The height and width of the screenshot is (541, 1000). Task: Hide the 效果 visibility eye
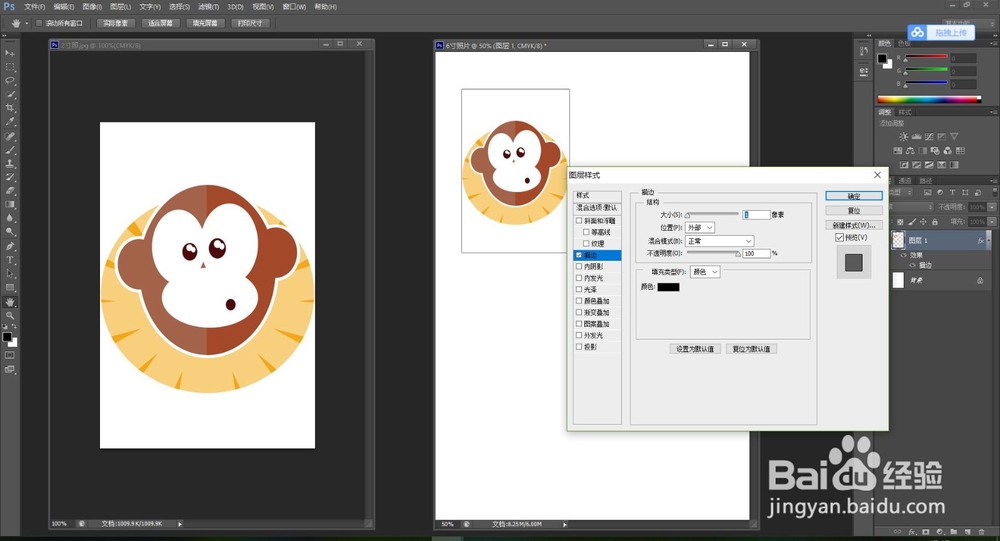pyautogui.click(x=903, y=255)
